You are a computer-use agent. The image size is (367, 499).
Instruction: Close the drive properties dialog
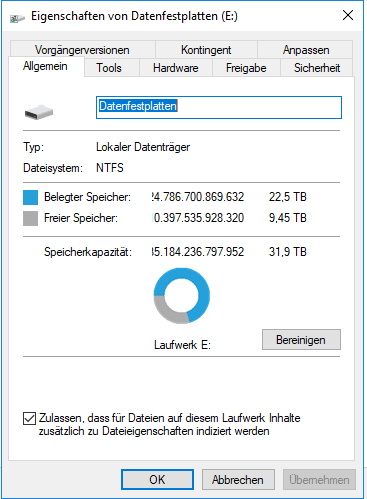(x=348, y=15)
